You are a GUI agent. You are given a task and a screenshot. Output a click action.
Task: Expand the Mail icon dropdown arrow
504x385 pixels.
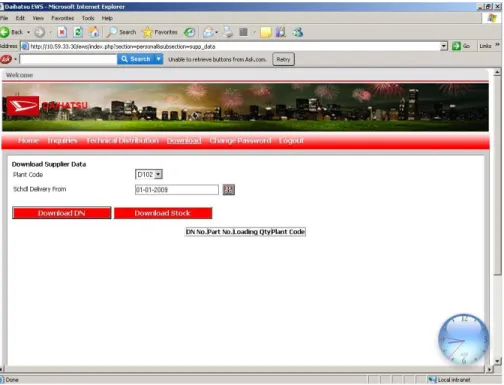pyautogui.click(x=216, y=32)
